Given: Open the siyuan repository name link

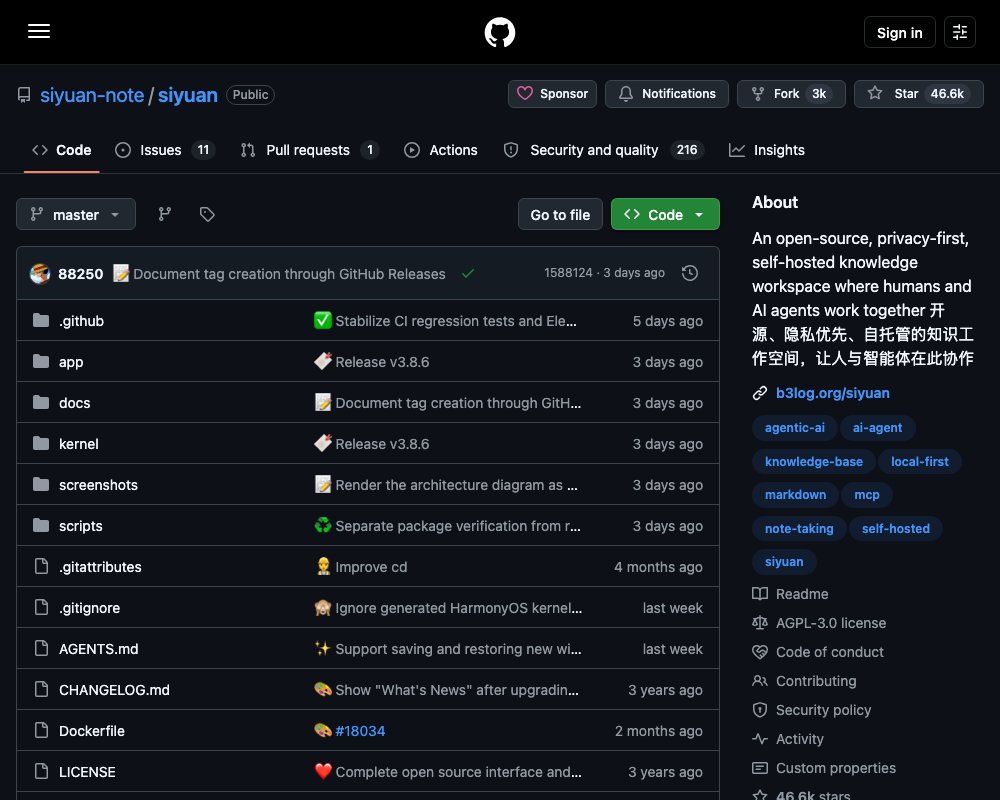Looking at the screenshot, I should pos(188,95).
